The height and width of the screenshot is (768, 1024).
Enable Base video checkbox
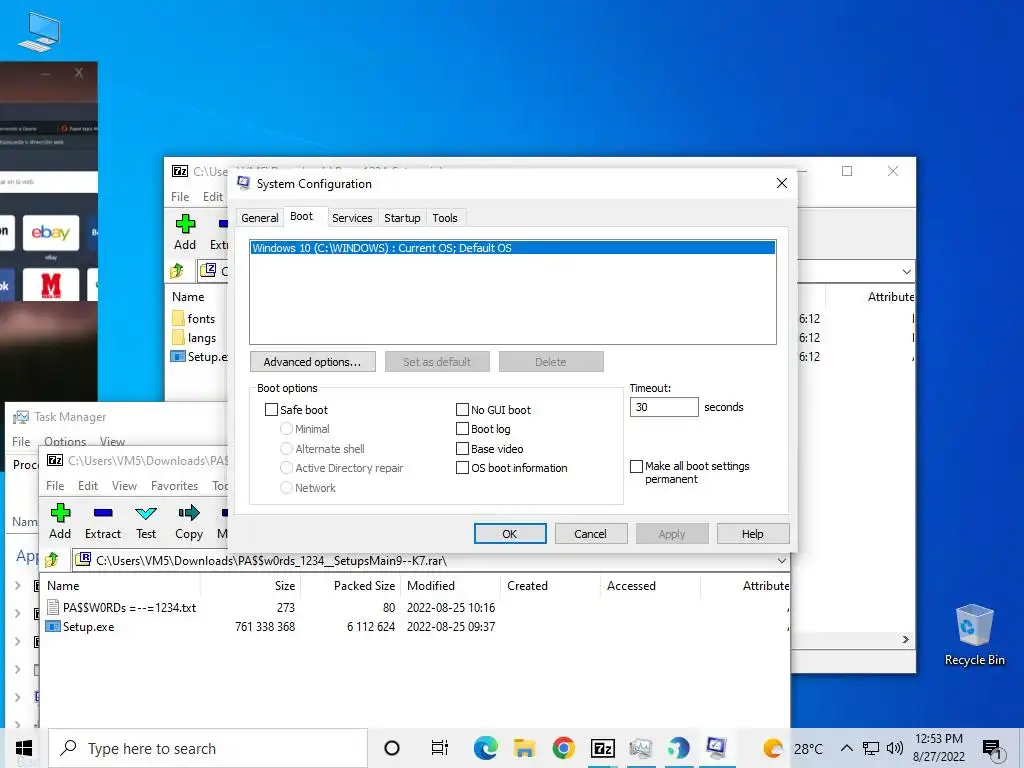tap(462, 448)
